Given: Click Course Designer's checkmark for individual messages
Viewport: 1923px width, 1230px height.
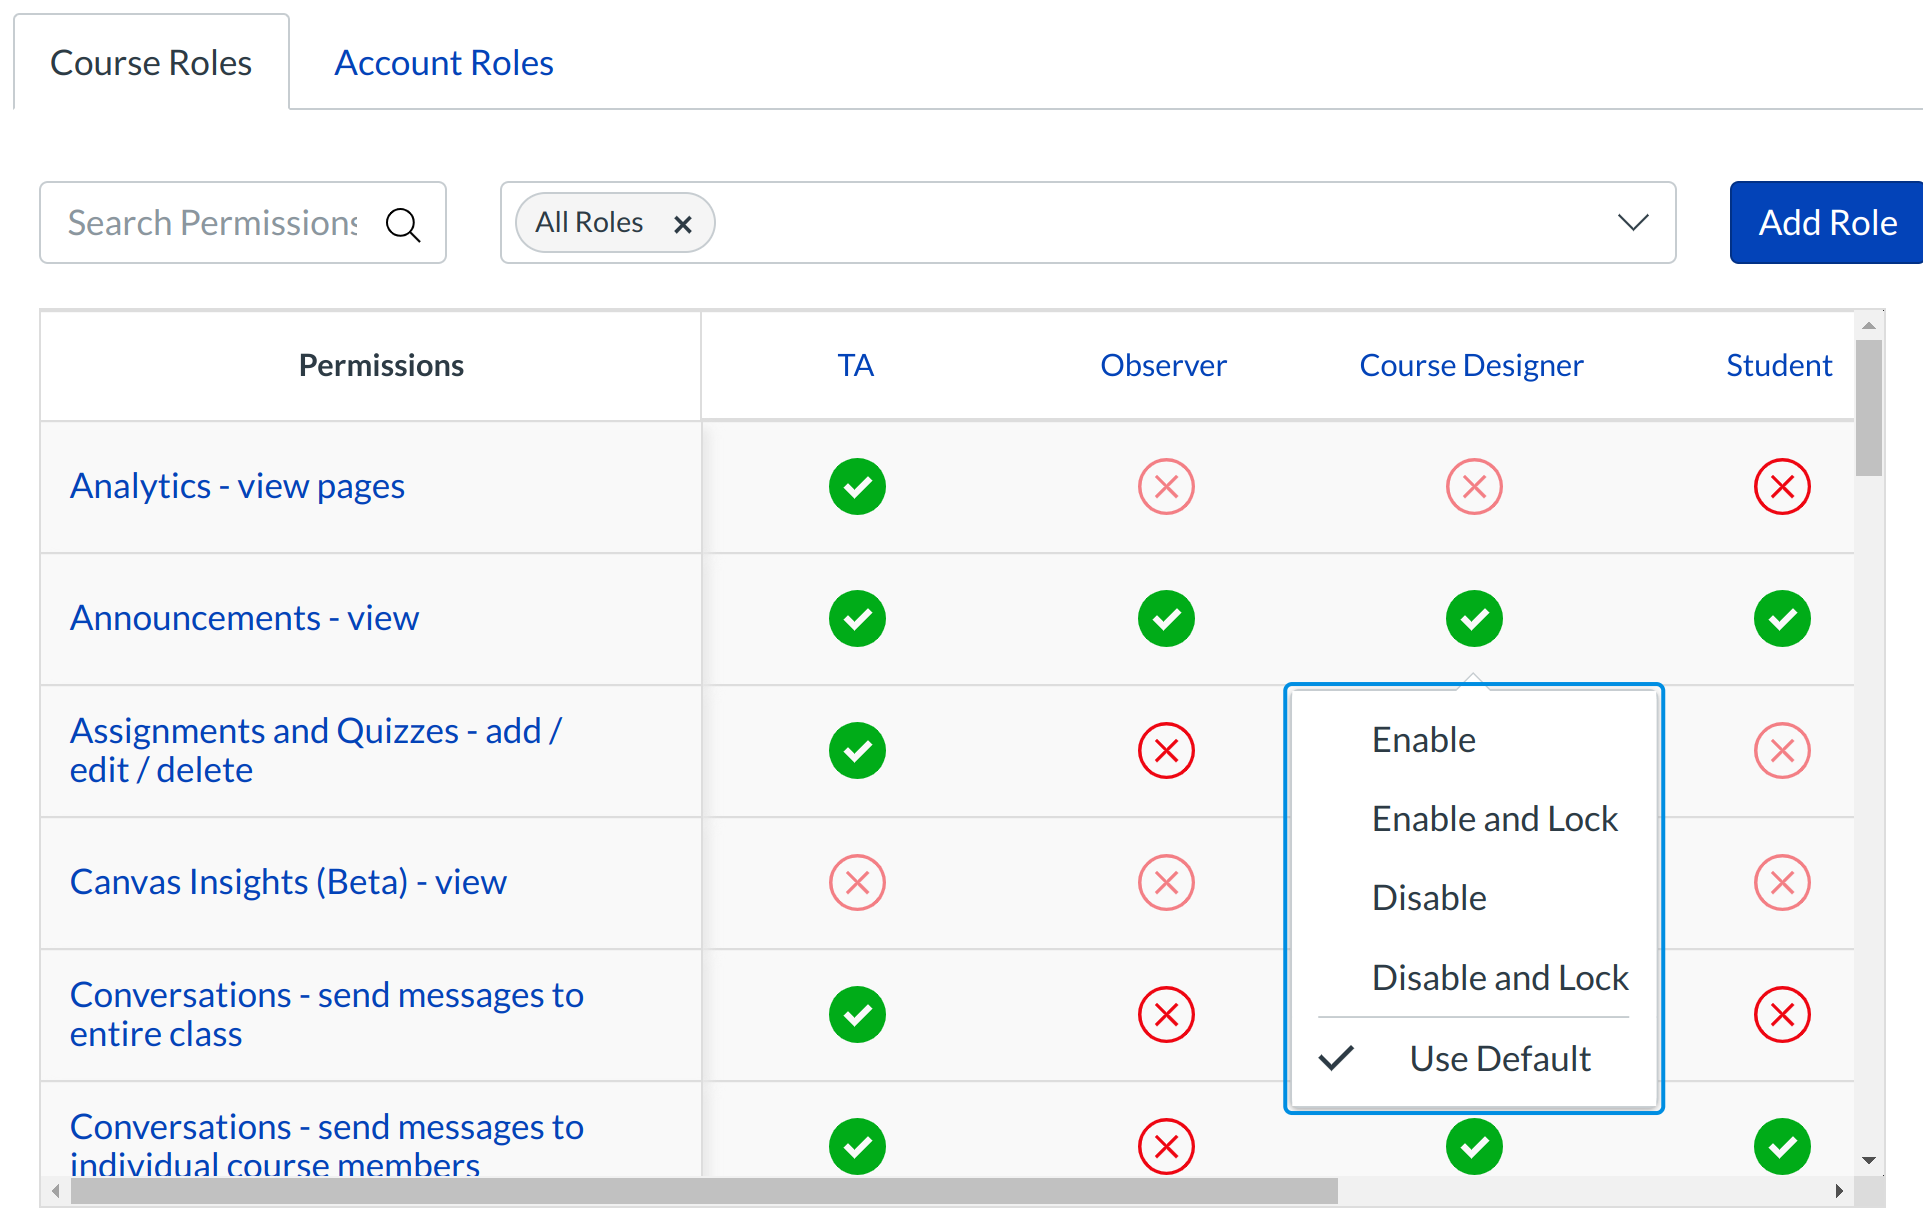Looking at the screenshot, I should (x=1473, y=1146).
